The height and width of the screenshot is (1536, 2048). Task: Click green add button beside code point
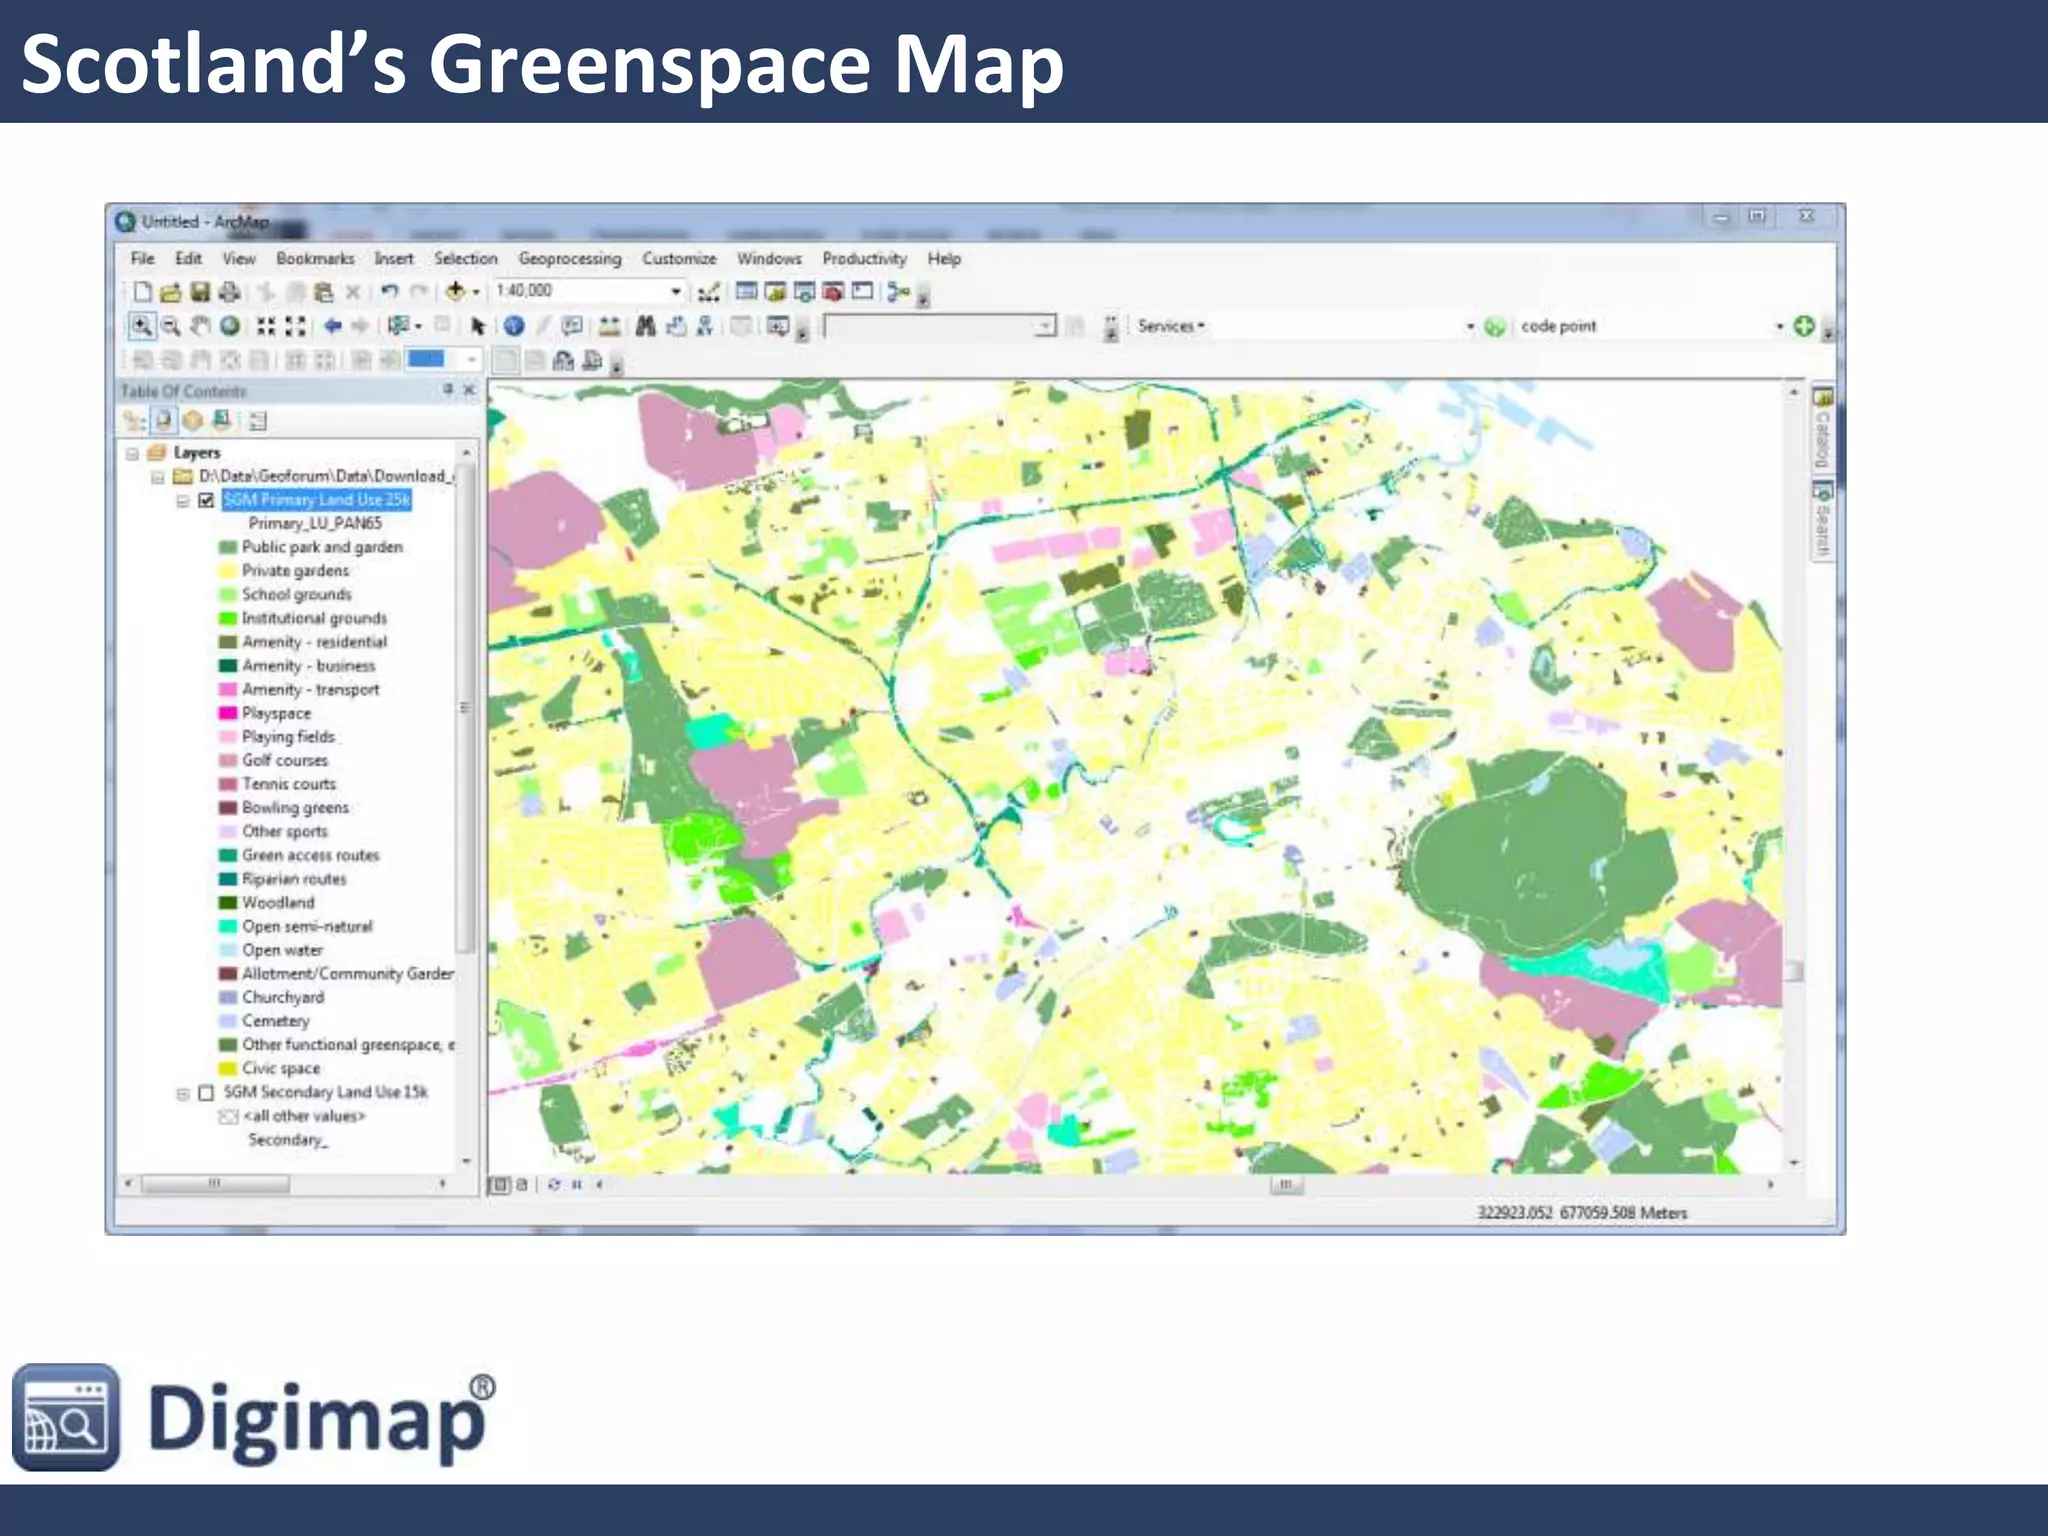coord(1803,326)
